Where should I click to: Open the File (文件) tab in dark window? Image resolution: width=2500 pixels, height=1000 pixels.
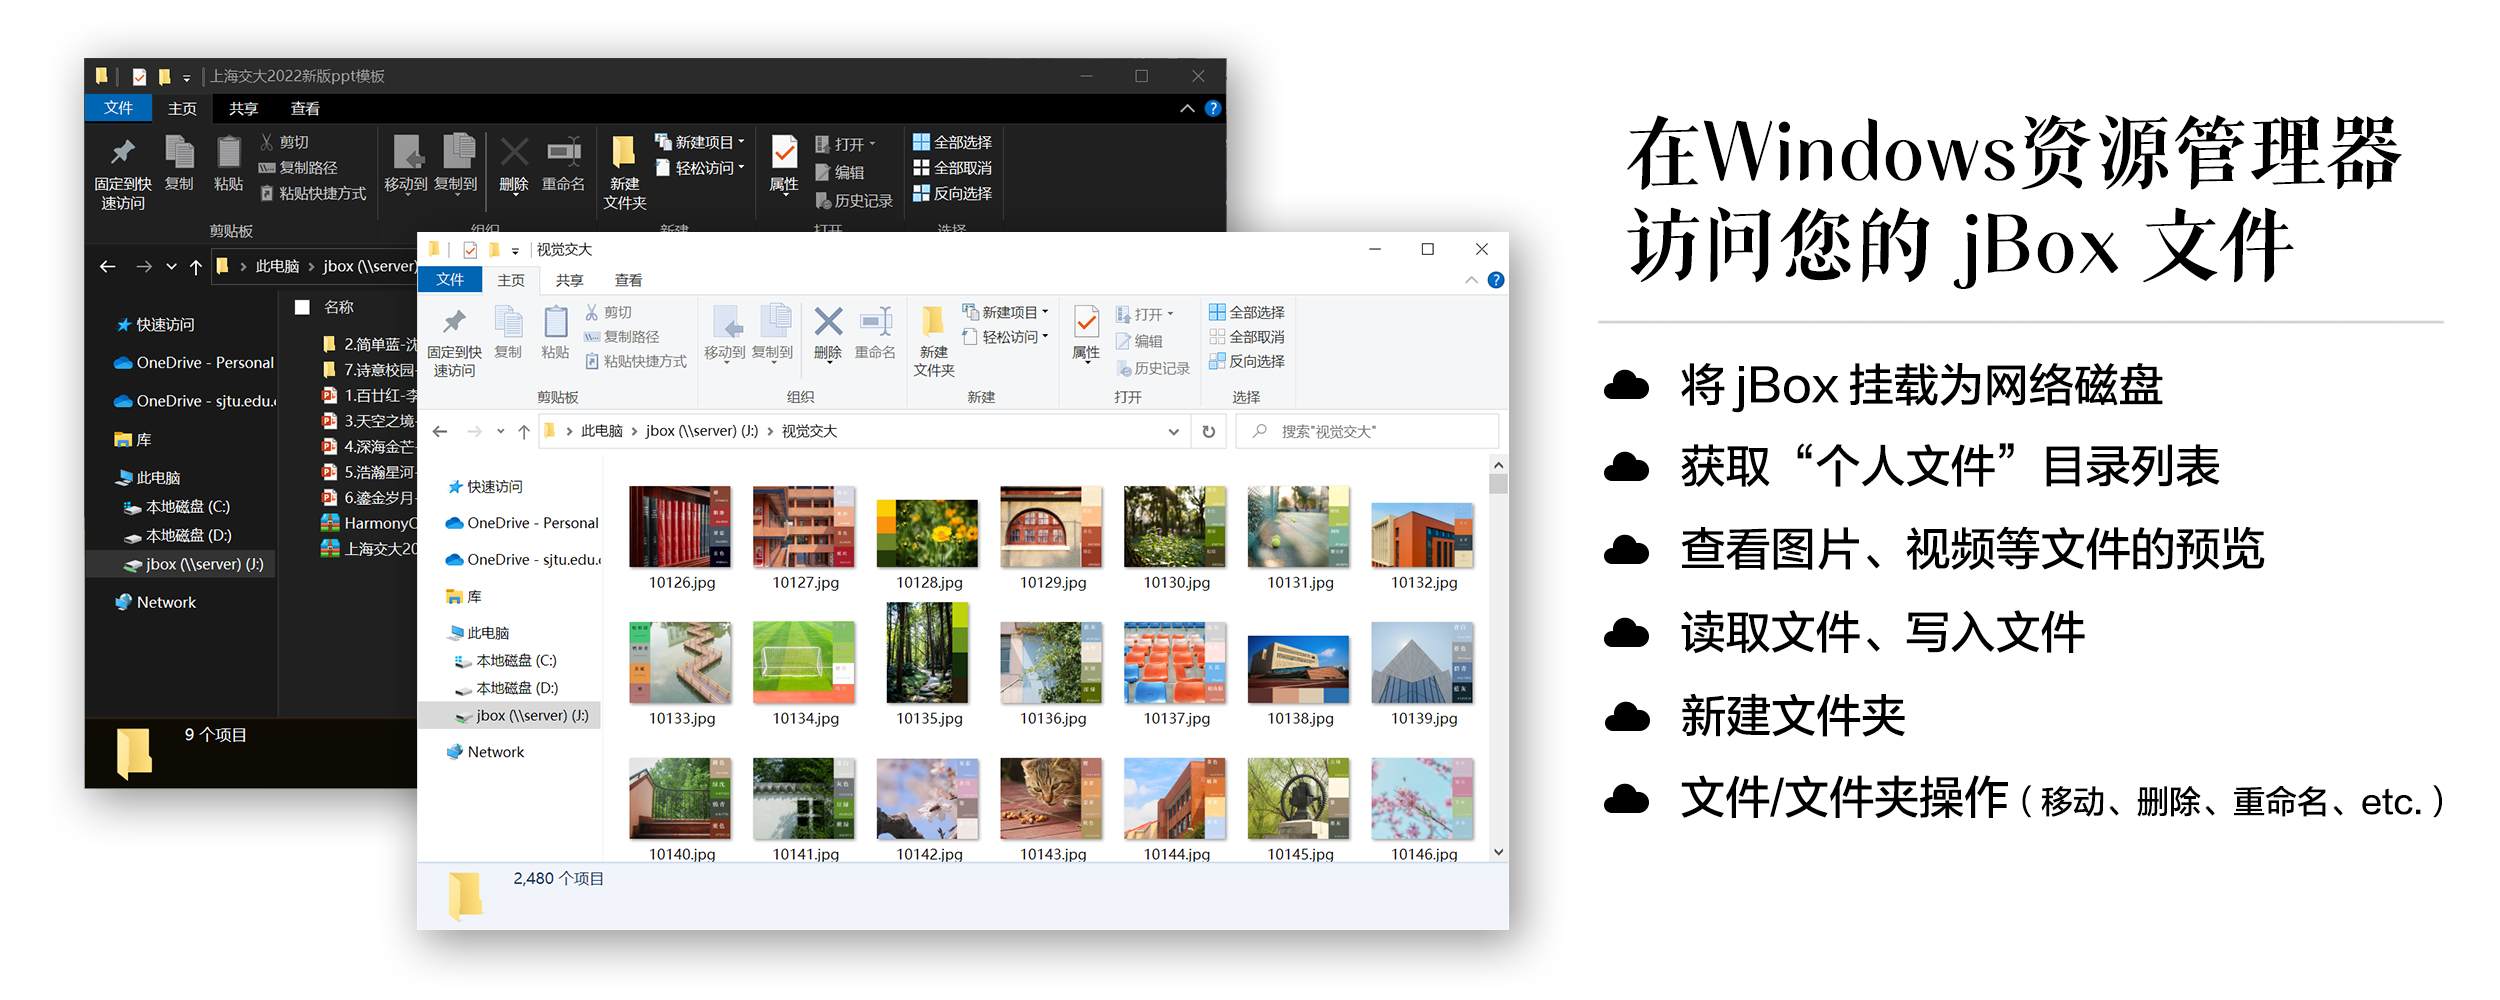(x=118, y=108)
